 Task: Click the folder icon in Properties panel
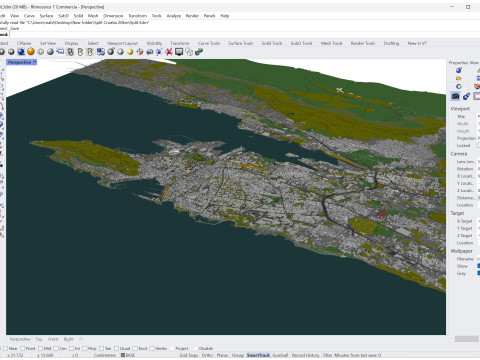tap(459, 78)
